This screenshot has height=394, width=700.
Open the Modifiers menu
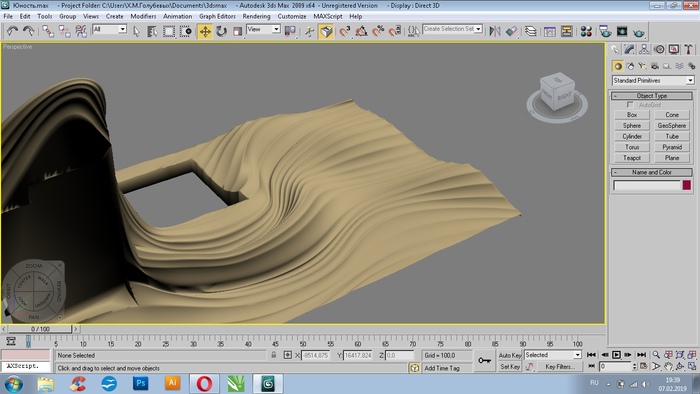[x=143, y=16]
